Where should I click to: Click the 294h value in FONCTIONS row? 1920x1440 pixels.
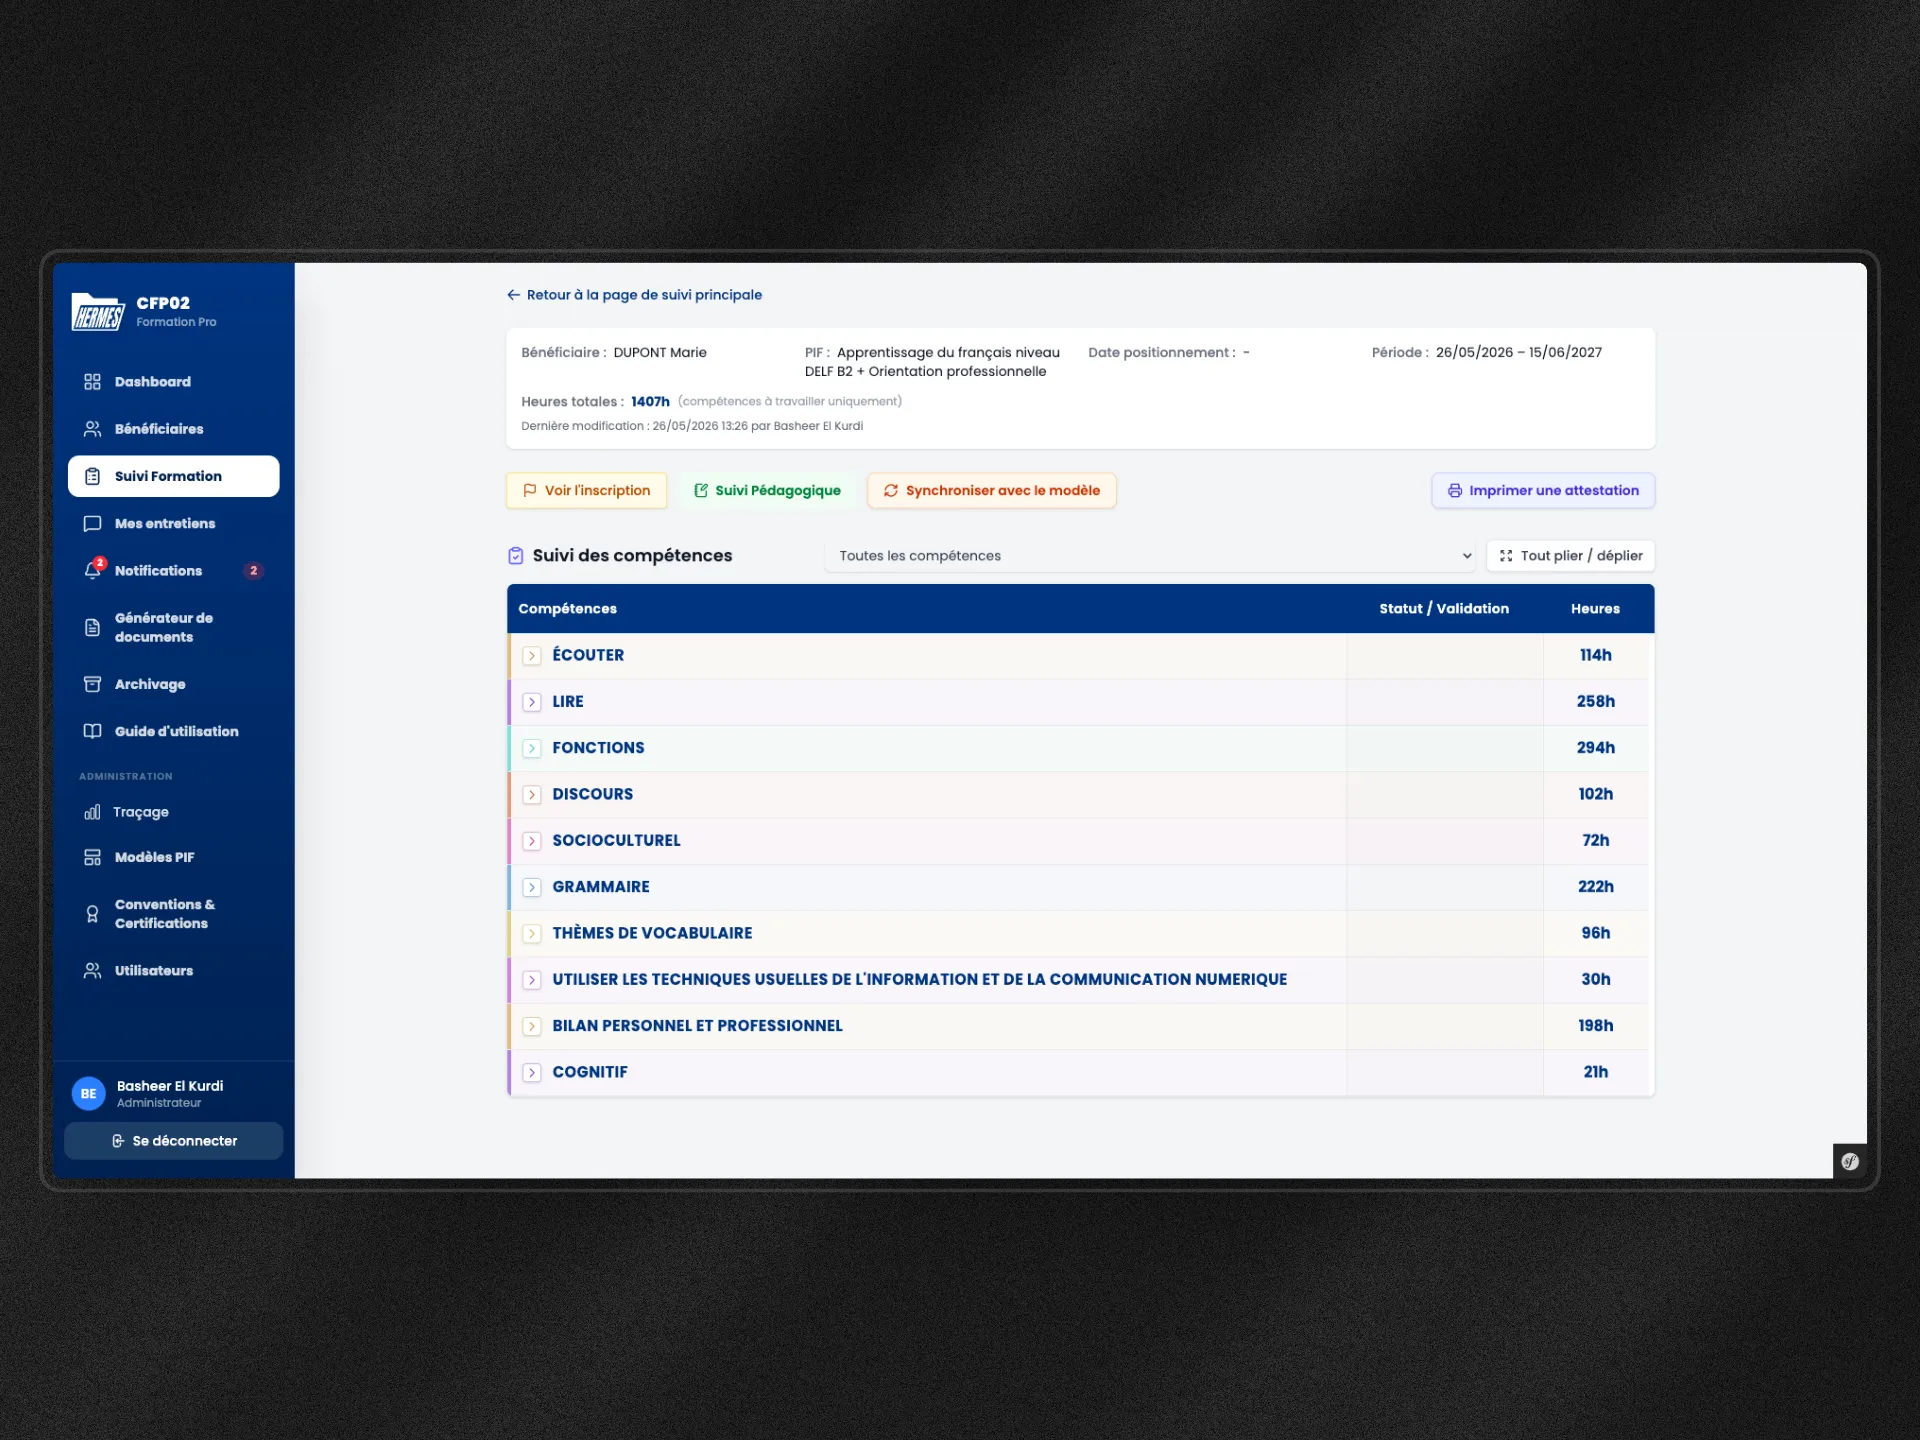tap(1595, 748)
